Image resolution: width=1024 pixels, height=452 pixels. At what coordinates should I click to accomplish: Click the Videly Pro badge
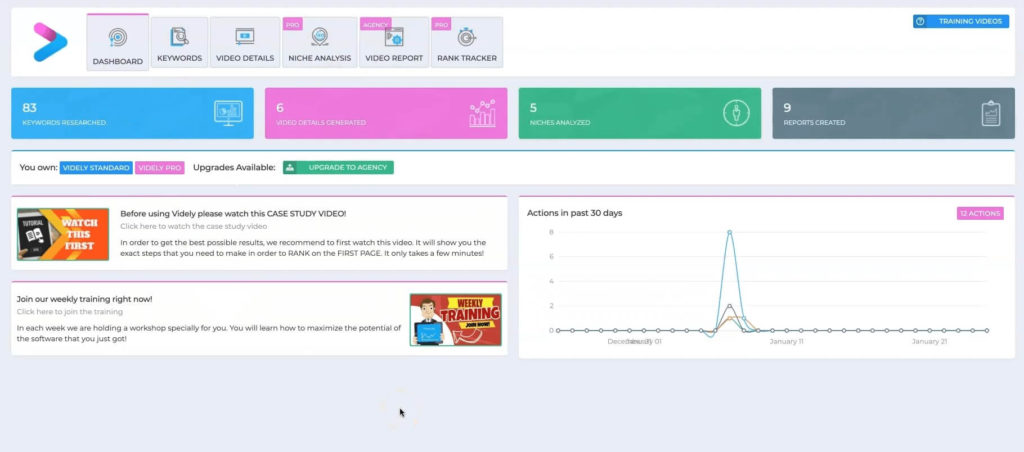tap(160, 168)
